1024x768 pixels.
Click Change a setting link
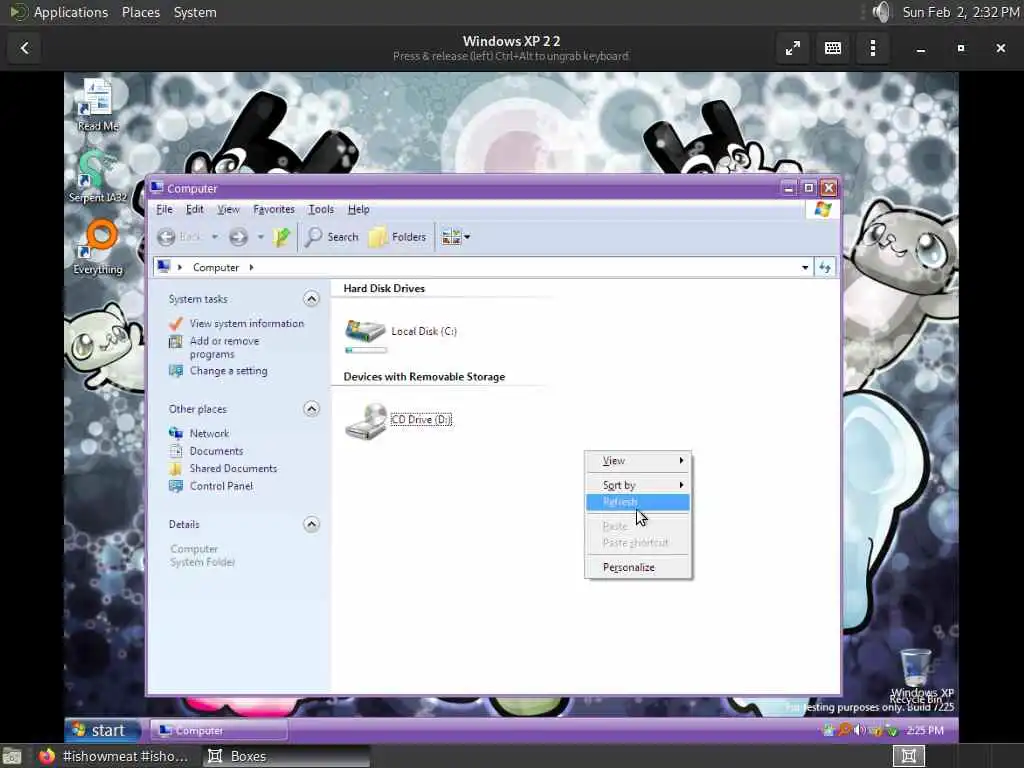[228, 371]
